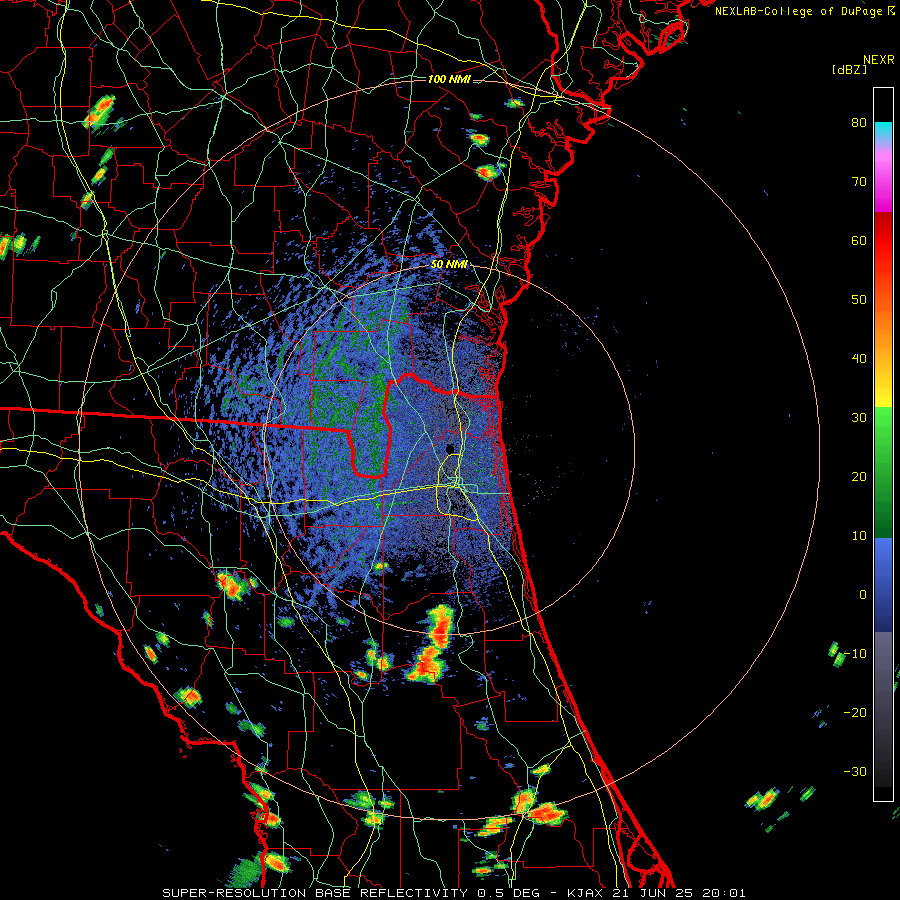Select the 60 value on dBZ scale
This screenshot has height=900, width=900.
pos(859,240)
